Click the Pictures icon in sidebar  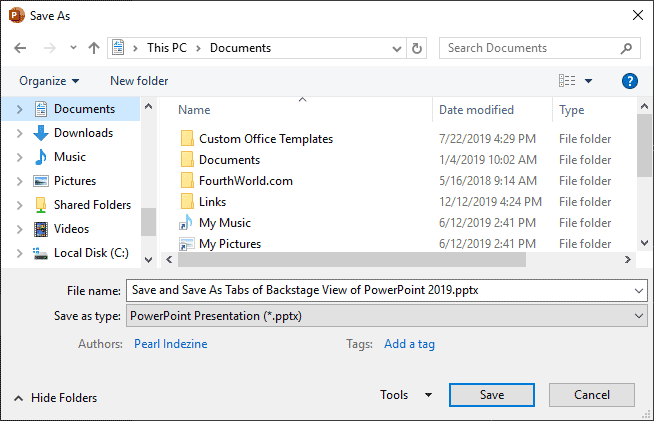click(40, 181)
